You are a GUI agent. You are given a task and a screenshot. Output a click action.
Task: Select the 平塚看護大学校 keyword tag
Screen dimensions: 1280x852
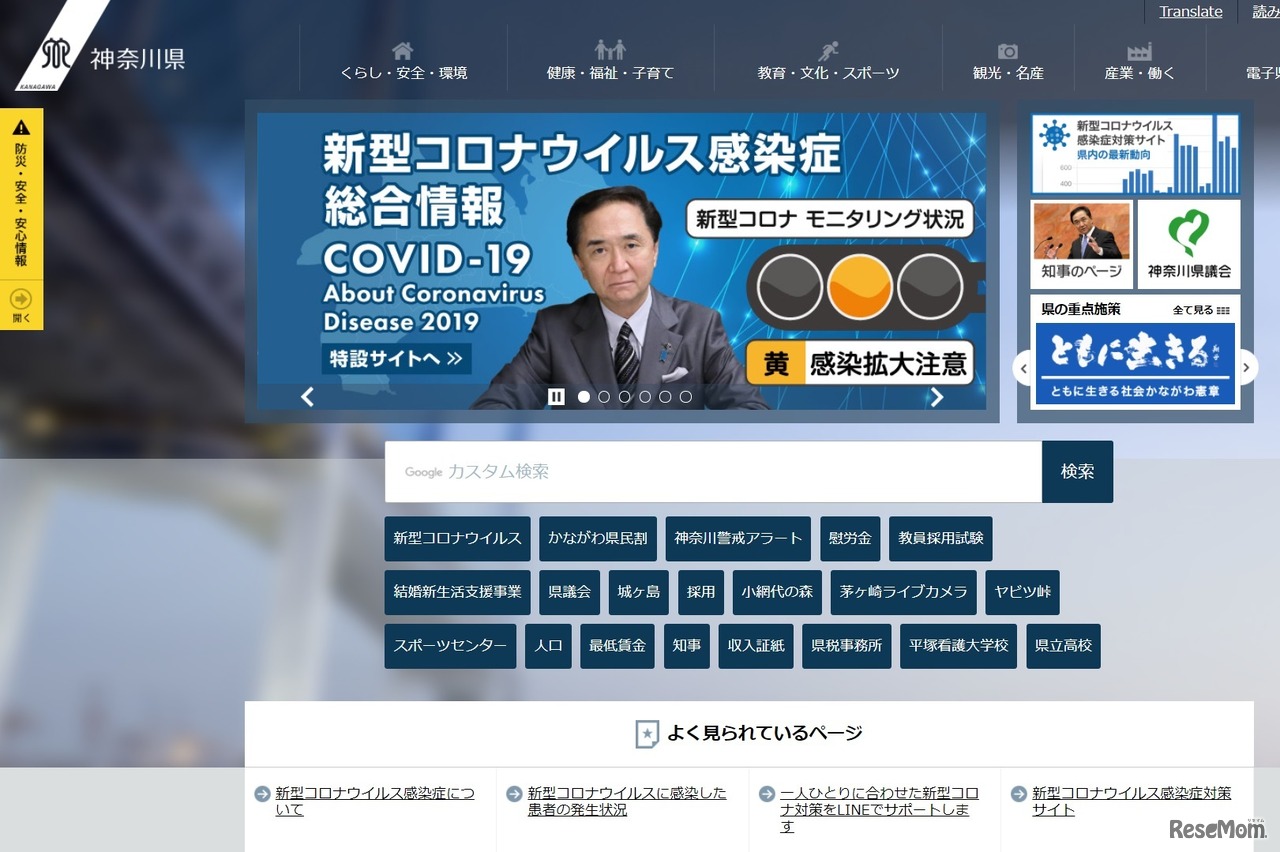[959, 646]
